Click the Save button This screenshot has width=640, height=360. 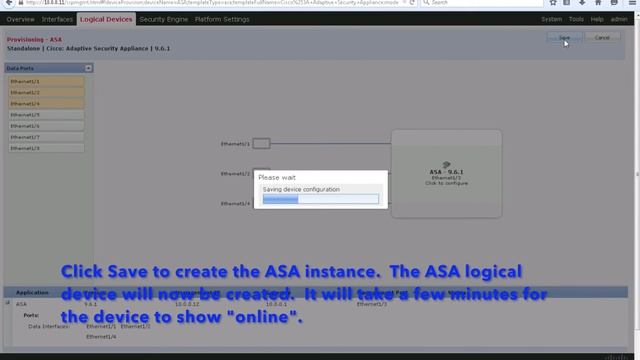564,38
